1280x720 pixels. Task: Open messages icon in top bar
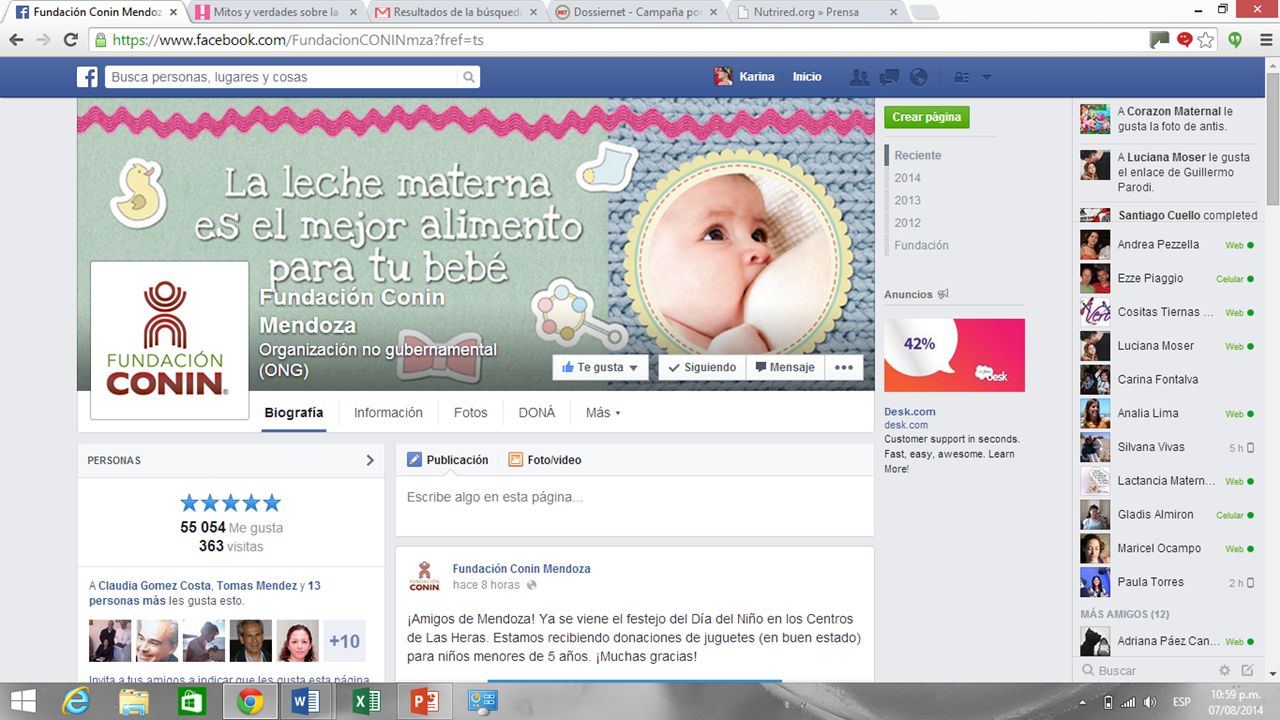click(x=889, y=77)
